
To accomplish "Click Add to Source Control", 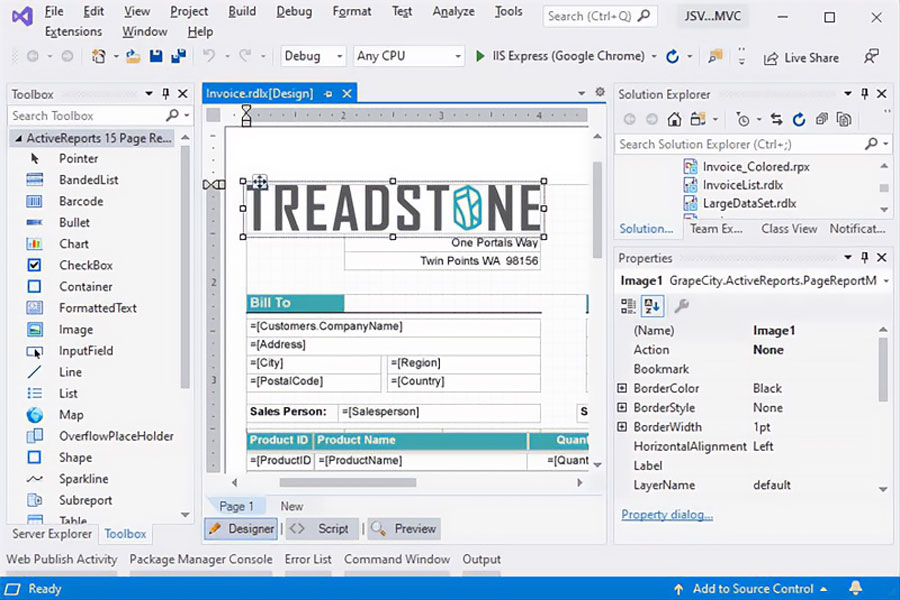I will tap(752, 589).
